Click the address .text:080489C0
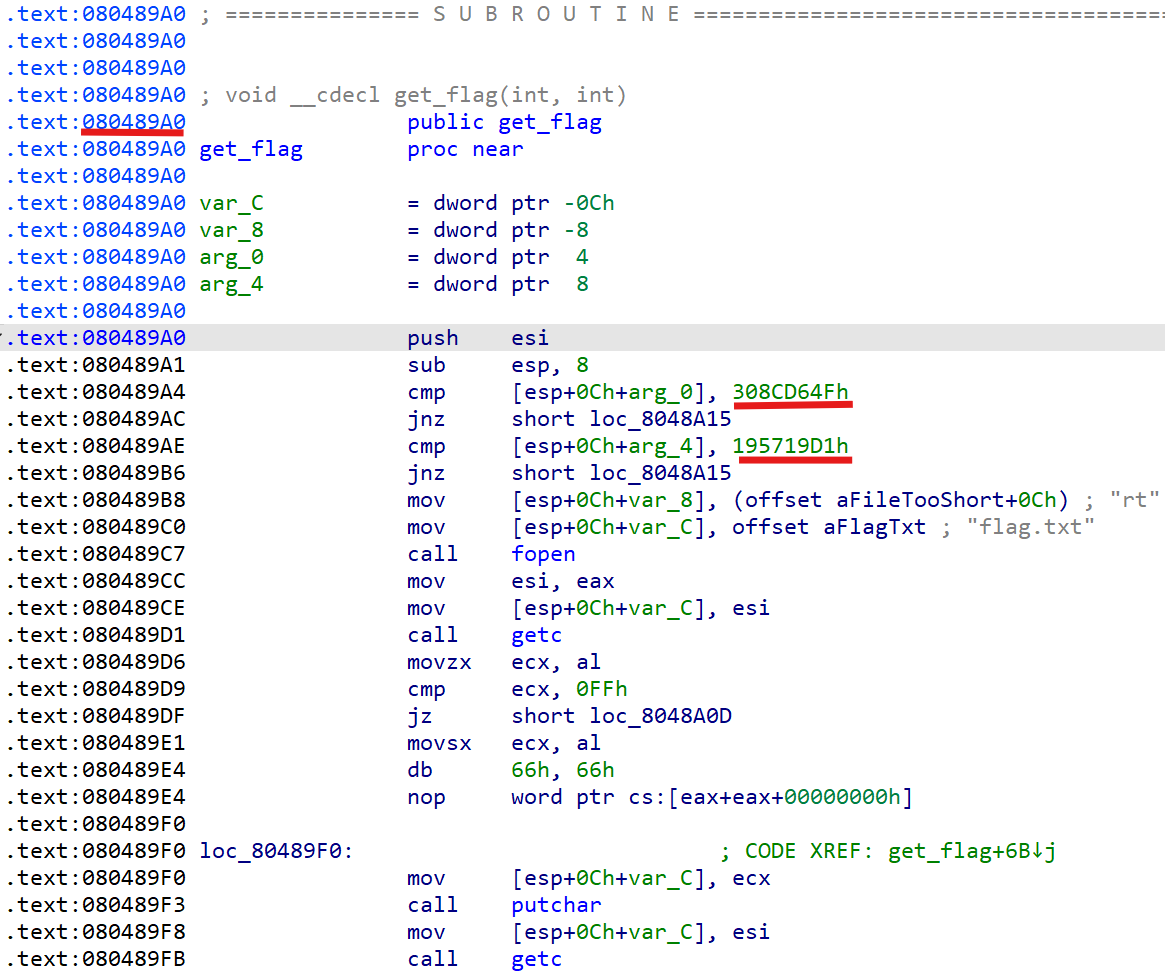 95,527
